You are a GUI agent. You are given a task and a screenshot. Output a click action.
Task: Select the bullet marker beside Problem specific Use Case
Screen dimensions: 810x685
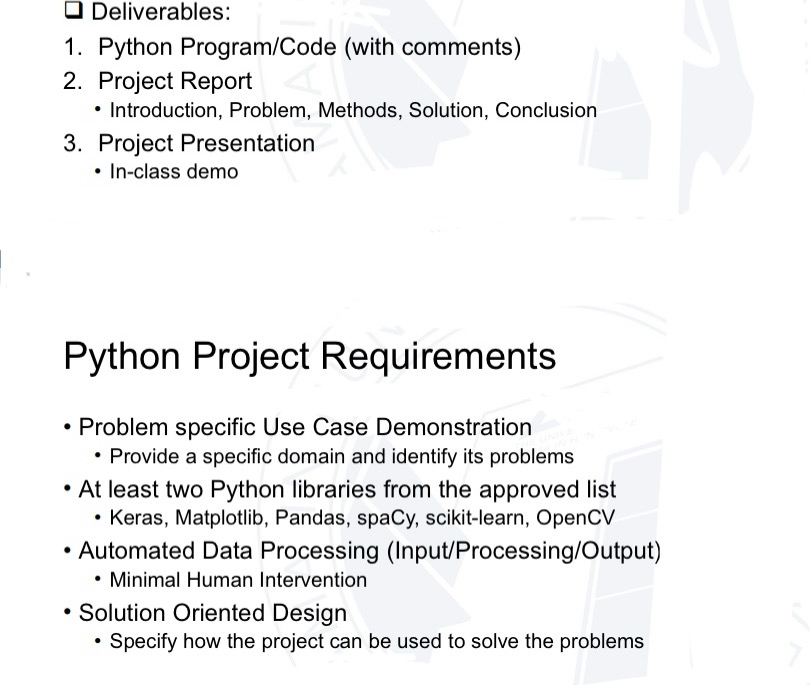click(x=68, y=426)
